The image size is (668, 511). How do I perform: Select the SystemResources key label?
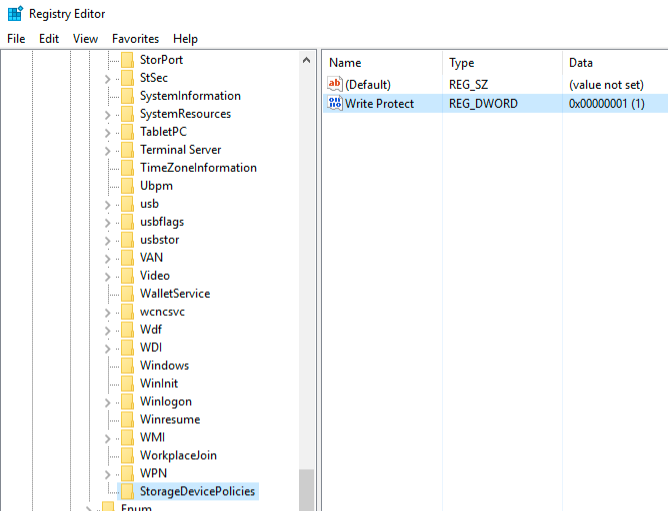coord(185,114)
